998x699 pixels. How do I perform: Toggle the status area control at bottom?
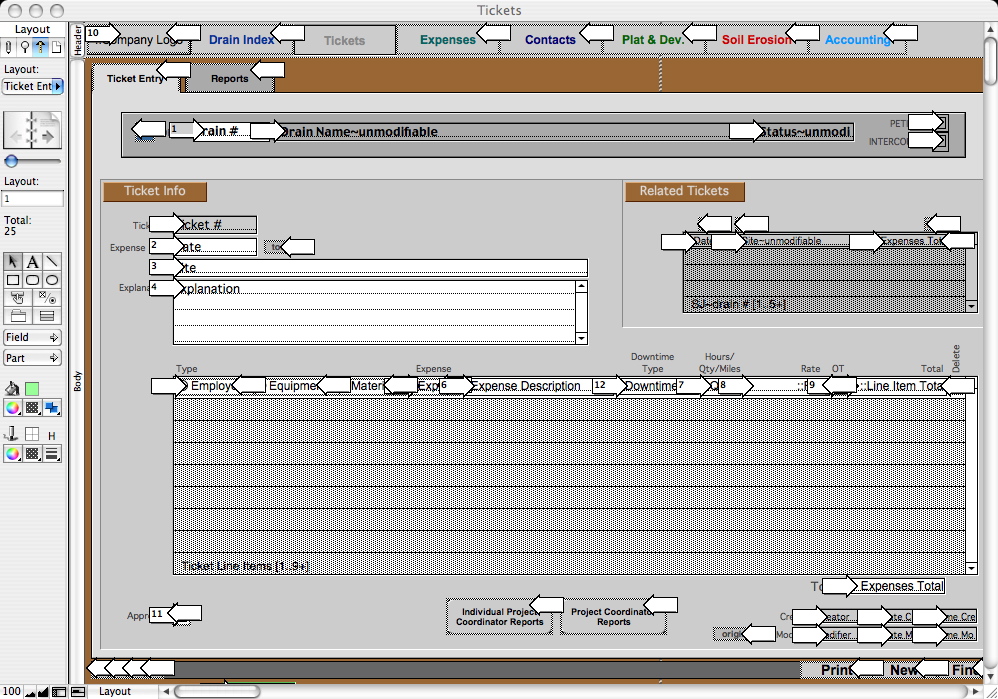pyautogui.click(x=60, y=691)
